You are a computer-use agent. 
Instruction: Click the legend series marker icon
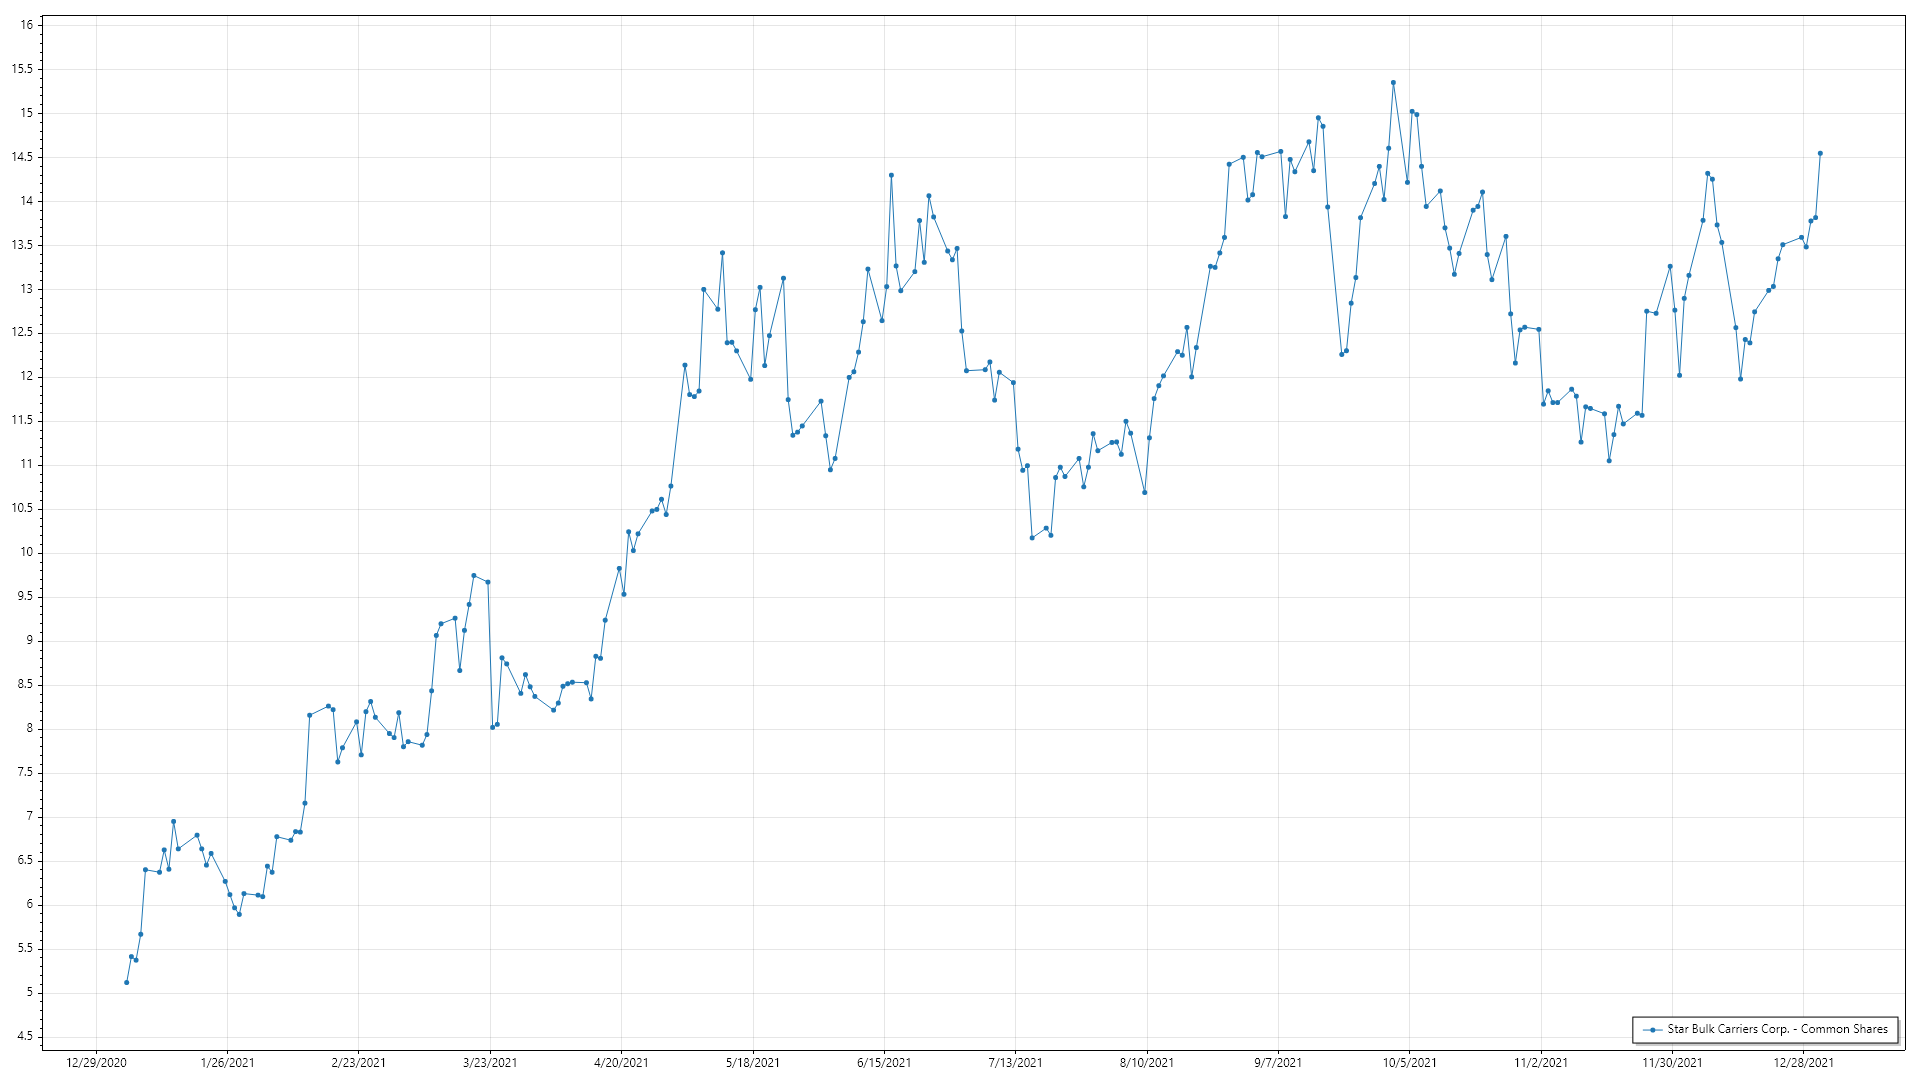point(1653,1030)
